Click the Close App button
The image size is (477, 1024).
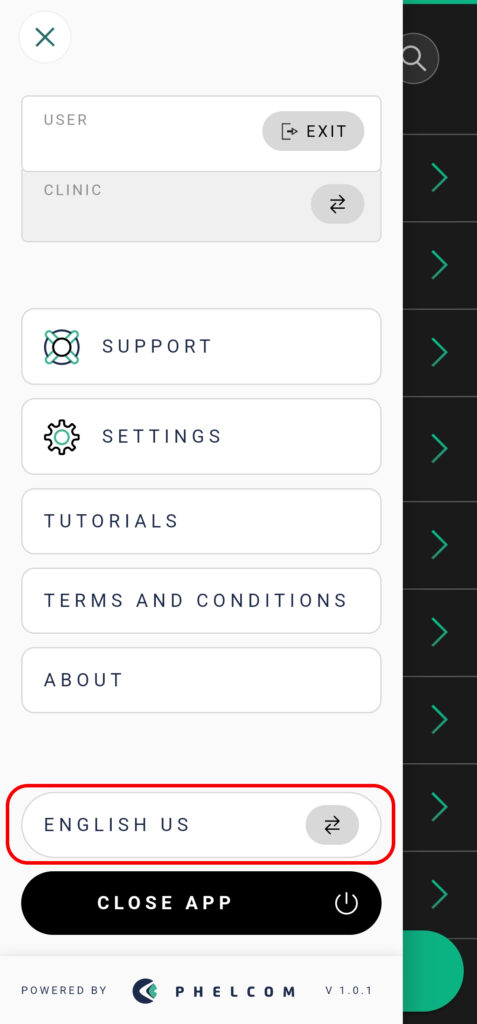[201, 903]
